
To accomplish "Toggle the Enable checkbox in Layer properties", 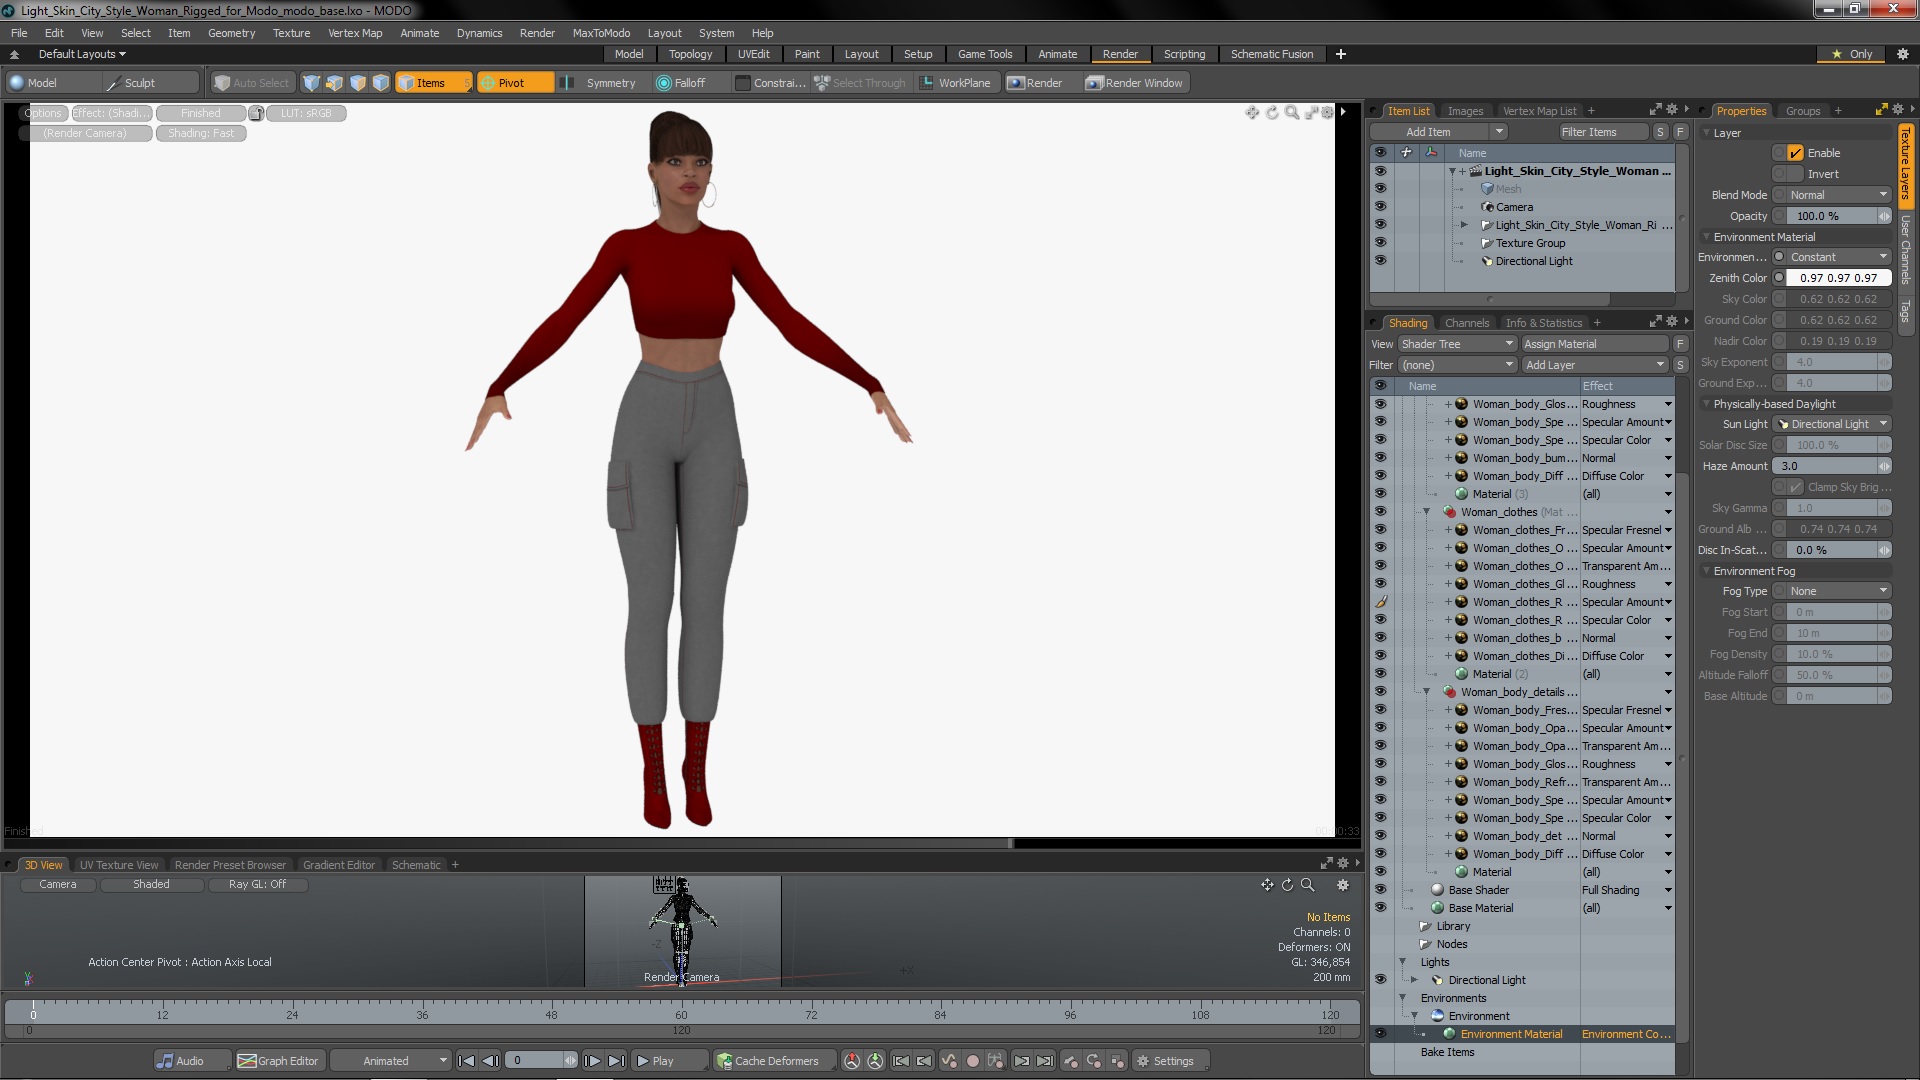I will click(1796, 153).
